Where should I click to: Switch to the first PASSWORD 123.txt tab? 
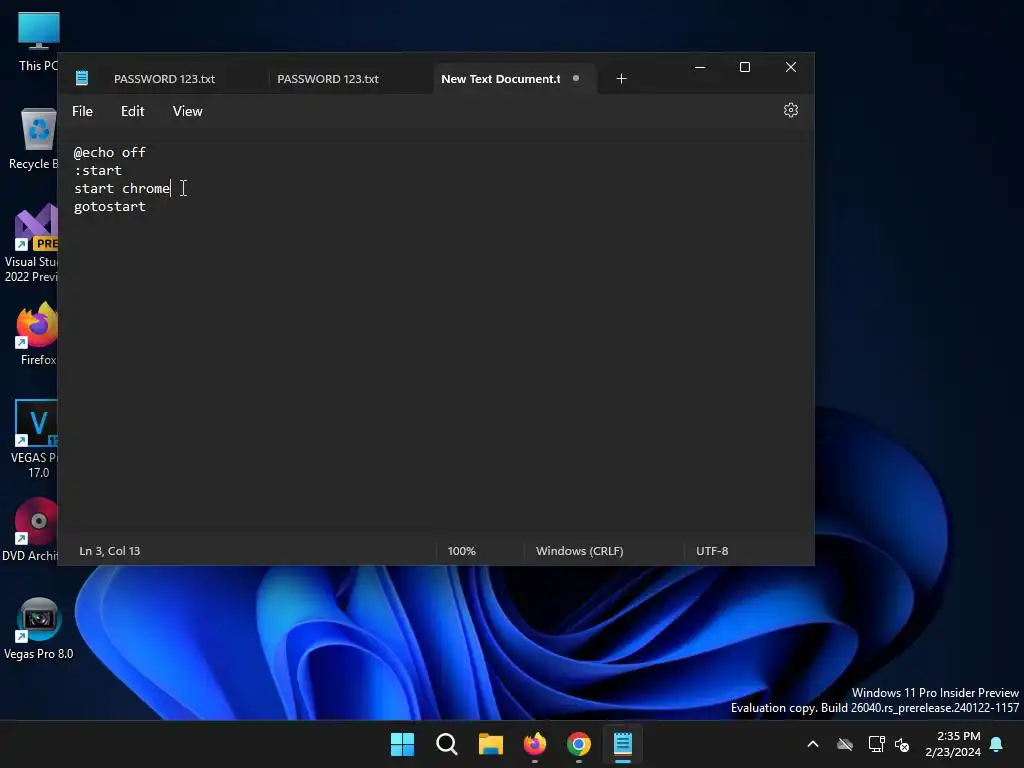click(165, 79)
